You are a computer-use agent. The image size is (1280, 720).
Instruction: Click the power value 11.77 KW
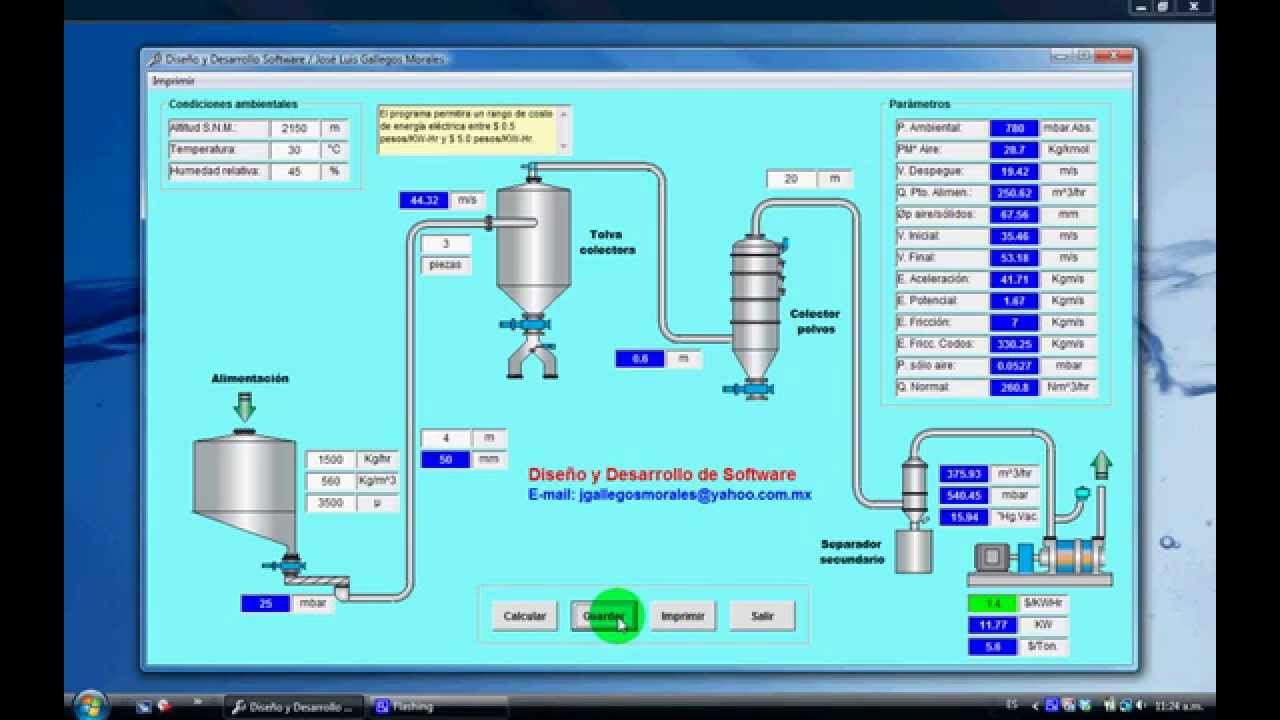click(992, 625)
